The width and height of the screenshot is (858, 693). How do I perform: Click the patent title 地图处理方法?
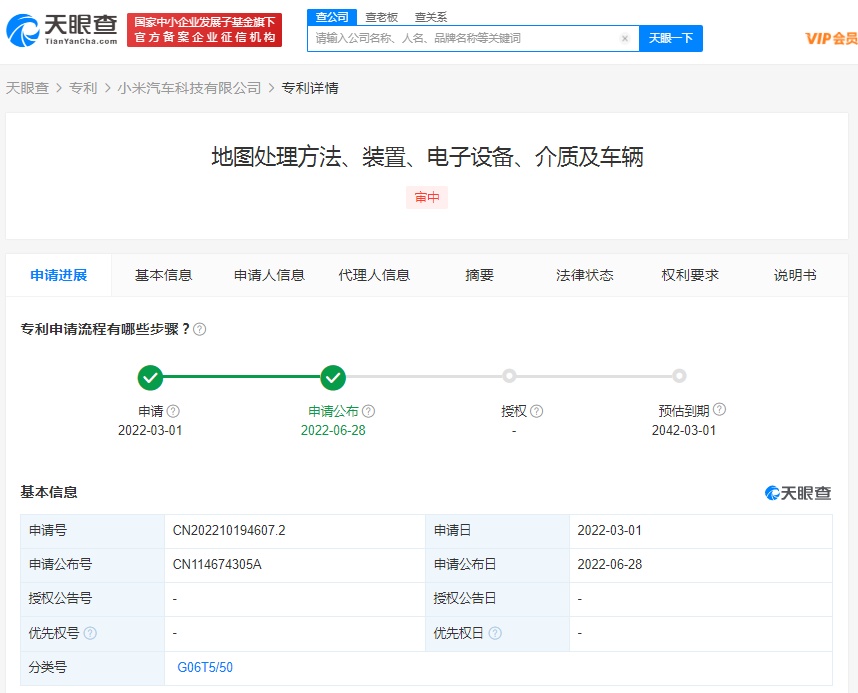coord(427,157)
